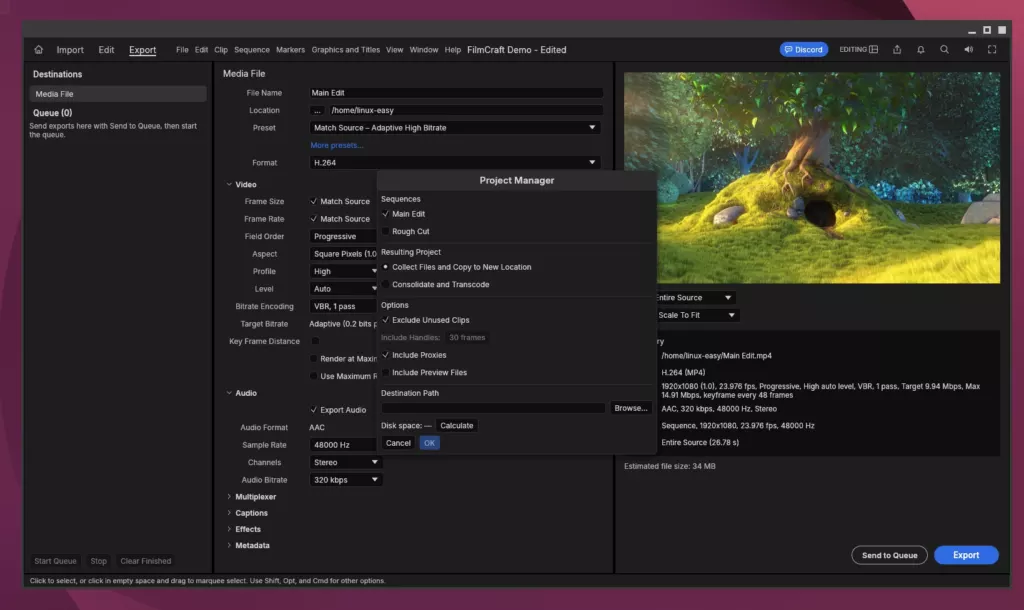Click Browse for destination path

coord(630,408)
